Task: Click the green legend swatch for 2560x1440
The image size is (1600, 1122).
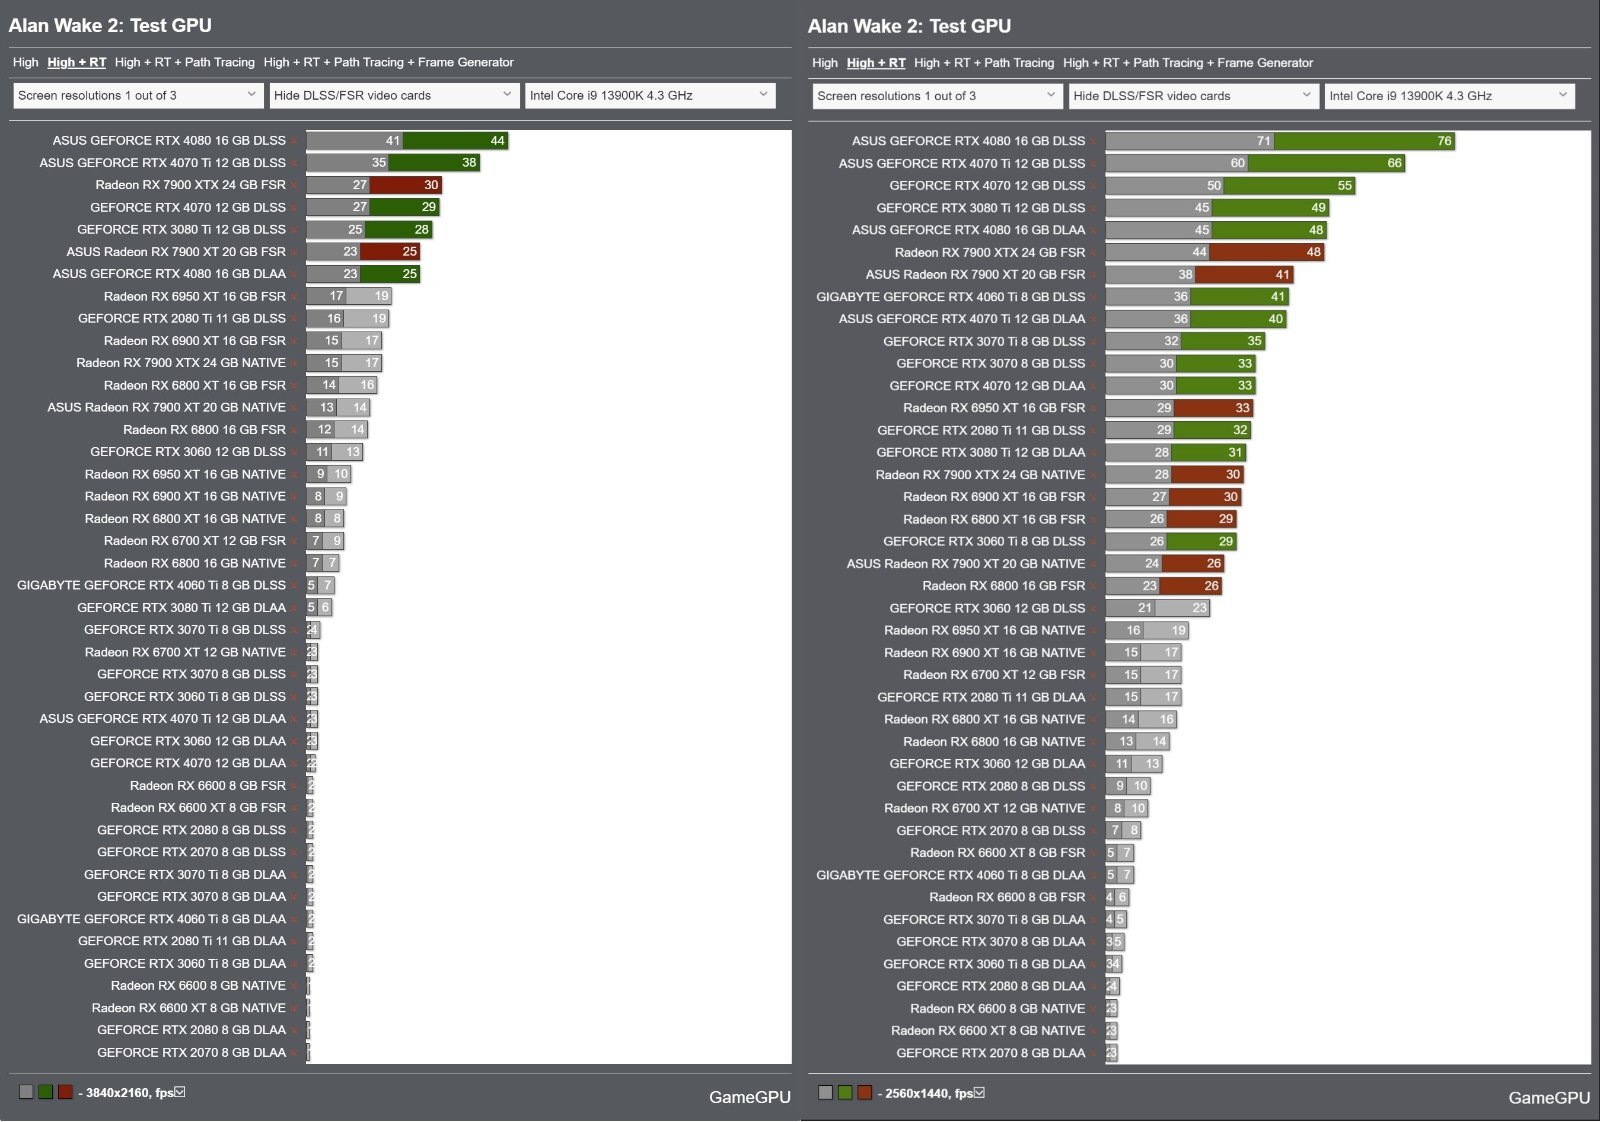Action: (845, 1093)
